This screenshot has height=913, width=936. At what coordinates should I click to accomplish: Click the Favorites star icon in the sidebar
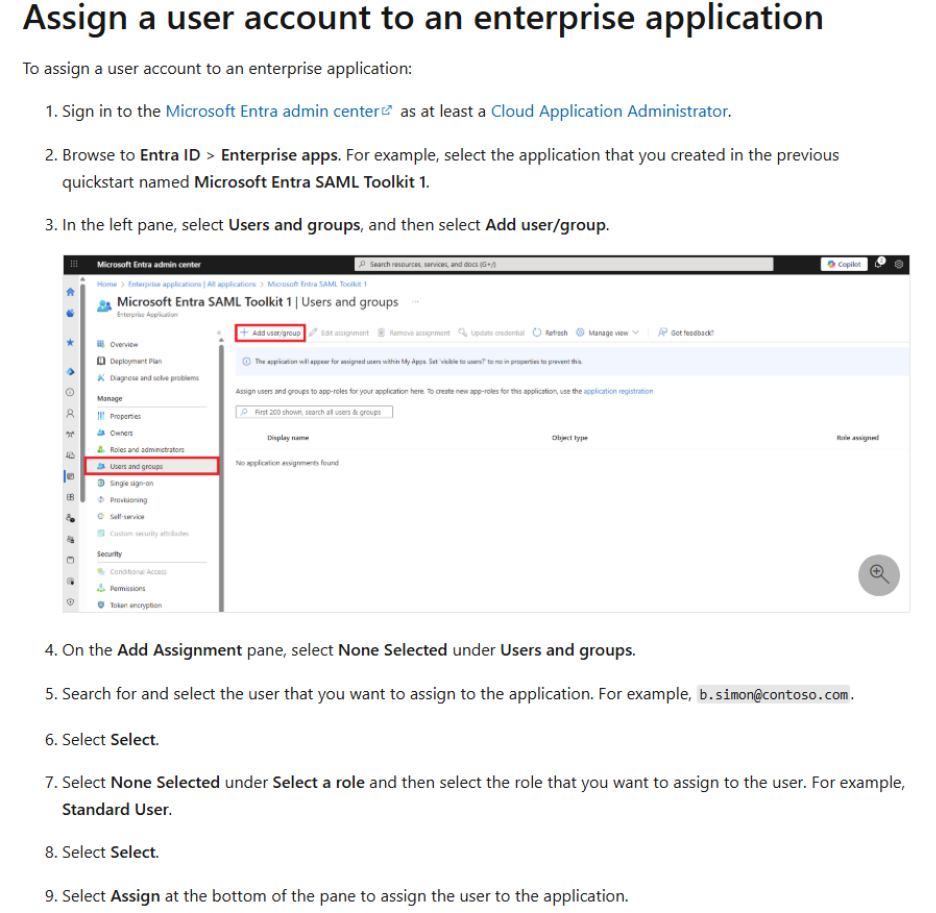pyautogui.click(x=70, y=342)
